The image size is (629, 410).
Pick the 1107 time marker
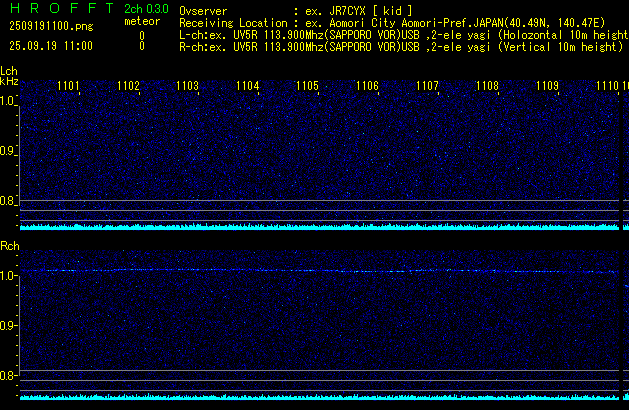(x=427, y=86)
